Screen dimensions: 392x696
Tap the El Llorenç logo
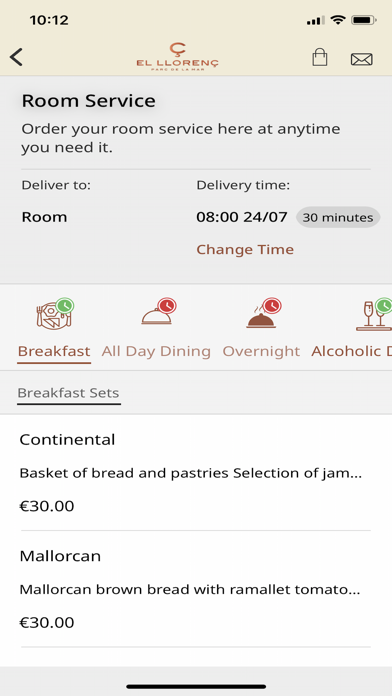click(178, 57)
